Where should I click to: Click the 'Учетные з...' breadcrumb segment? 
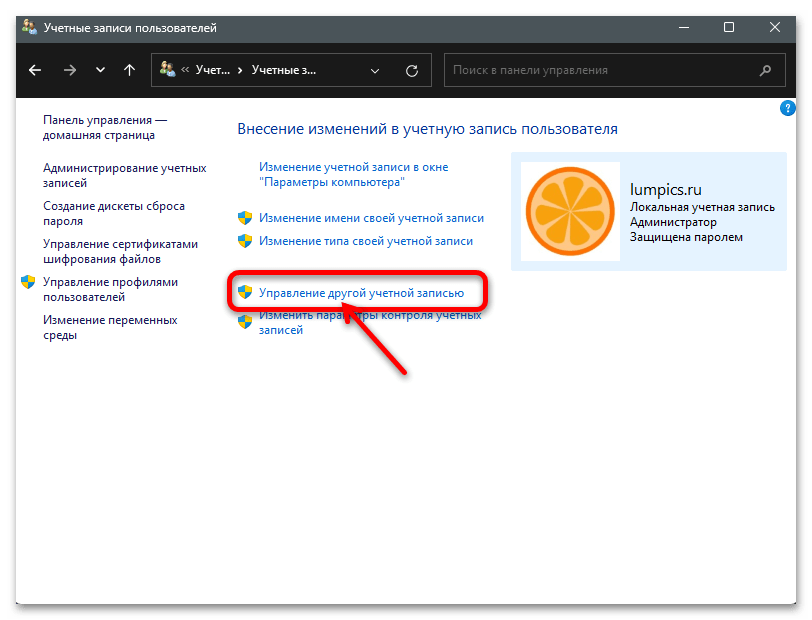coord(283,70)
